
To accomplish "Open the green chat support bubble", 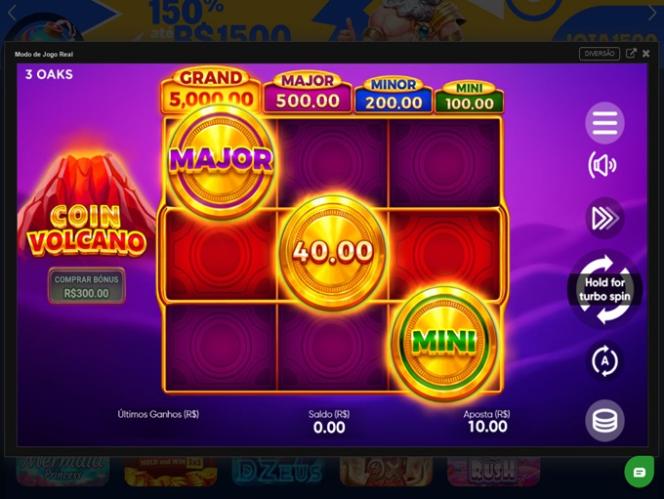I will tap(639, 472).
